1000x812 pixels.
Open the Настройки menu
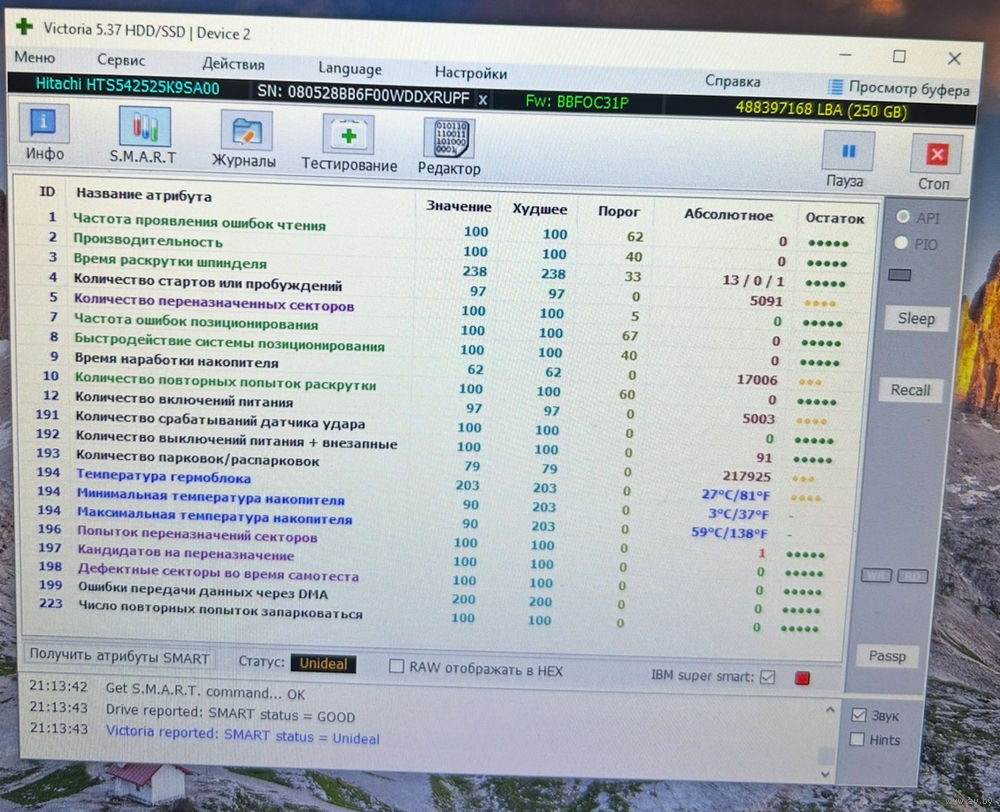pyautogui.click(x=471, y=73)
